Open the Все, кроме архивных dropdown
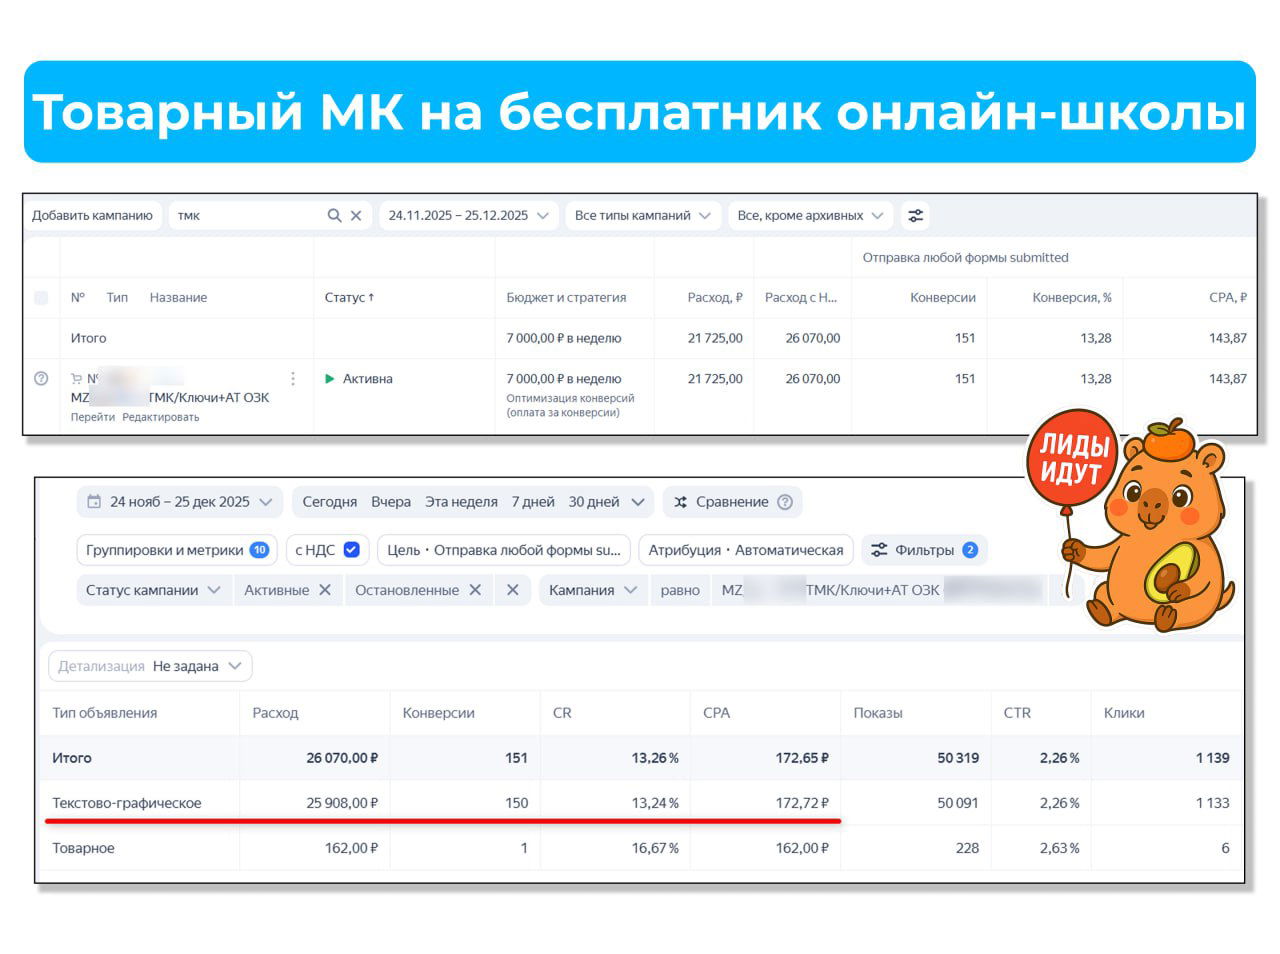 (810, 216)
